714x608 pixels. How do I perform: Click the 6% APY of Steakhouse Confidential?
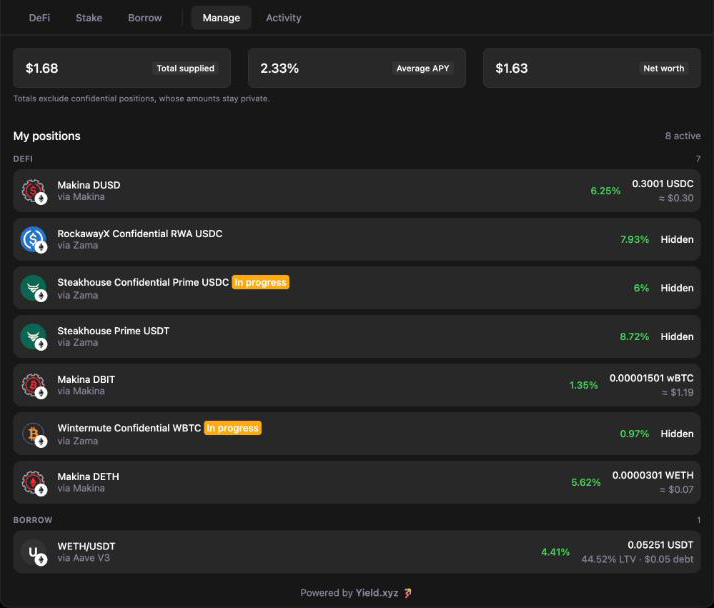(641, 288)
